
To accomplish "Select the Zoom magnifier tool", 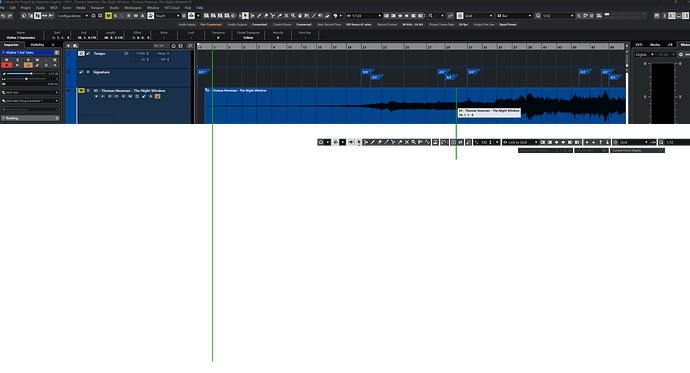I will (x=293, y=16).
